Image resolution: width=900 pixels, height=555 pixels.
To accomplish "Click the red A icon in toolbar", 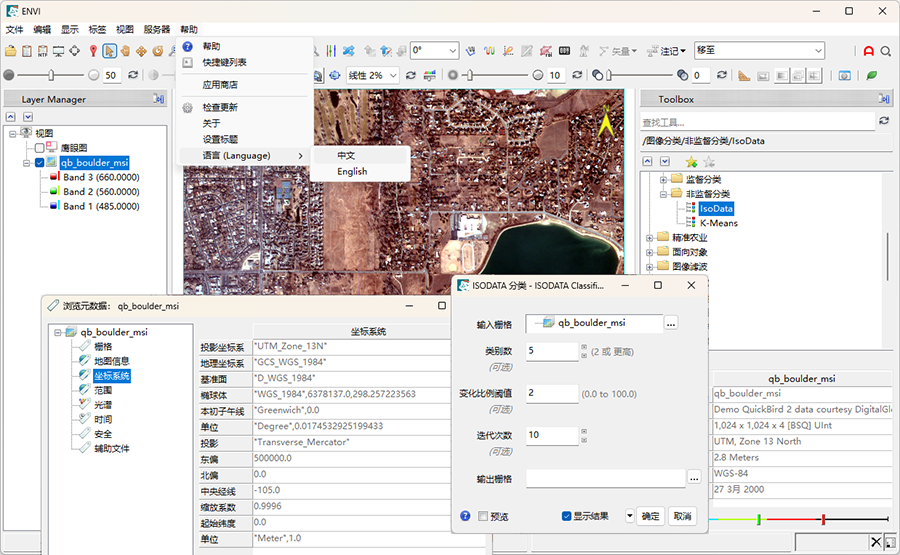I will pos(868,51).
